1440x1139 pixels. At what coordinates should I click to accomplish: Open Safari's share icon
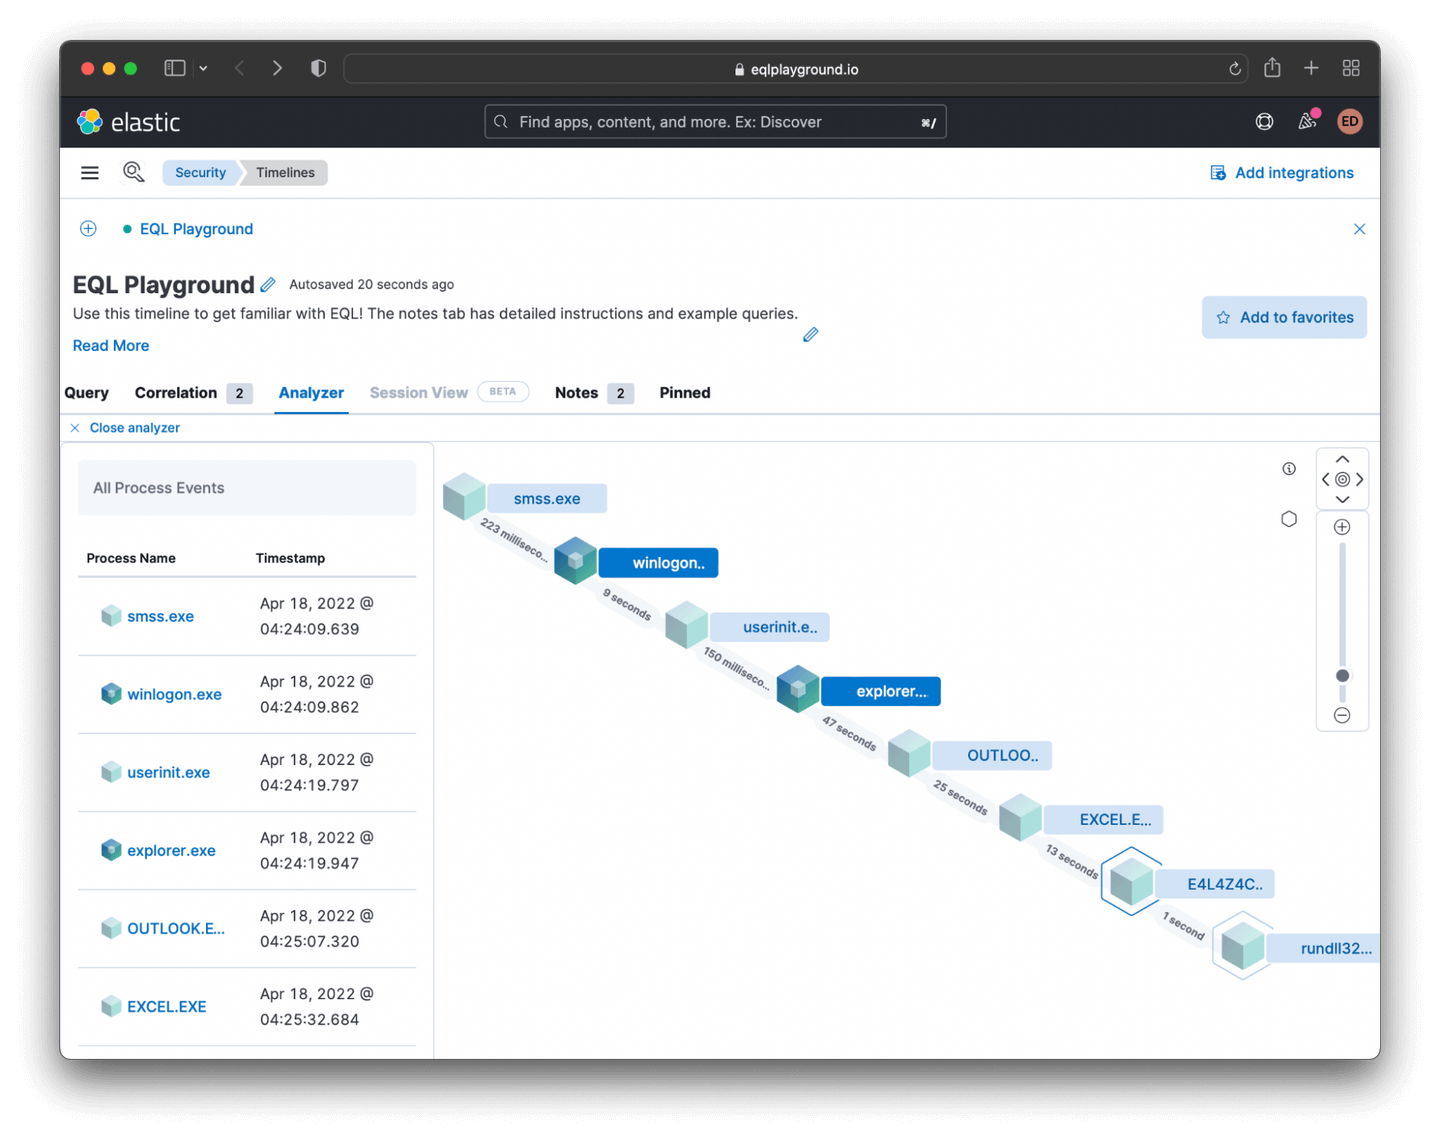(x=1272, y=67)
